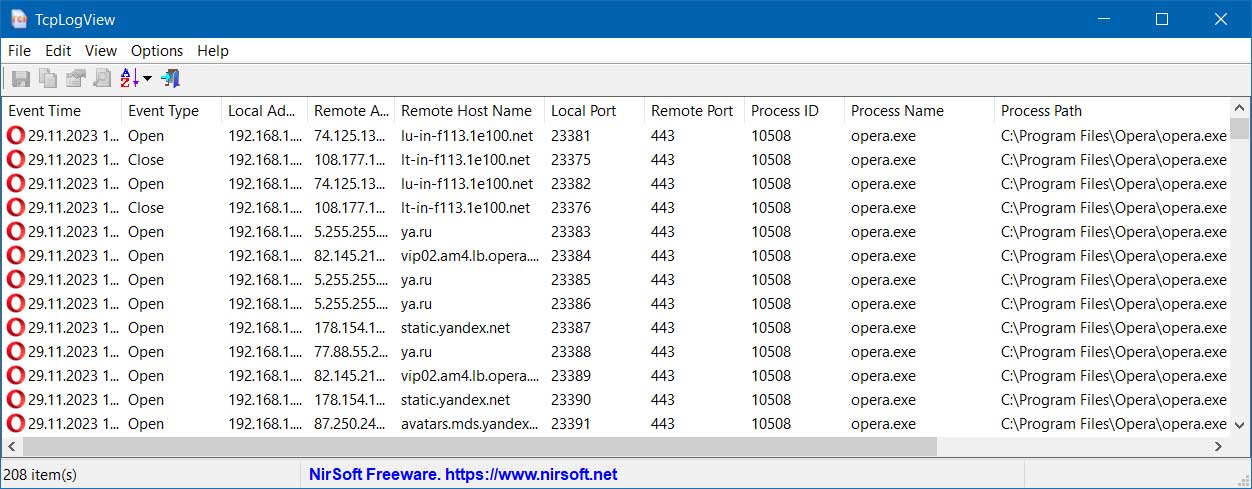Sort by the Event Time column header
Image resolution: width=1252 pixels, height=489 pixels.
[62, 111]
